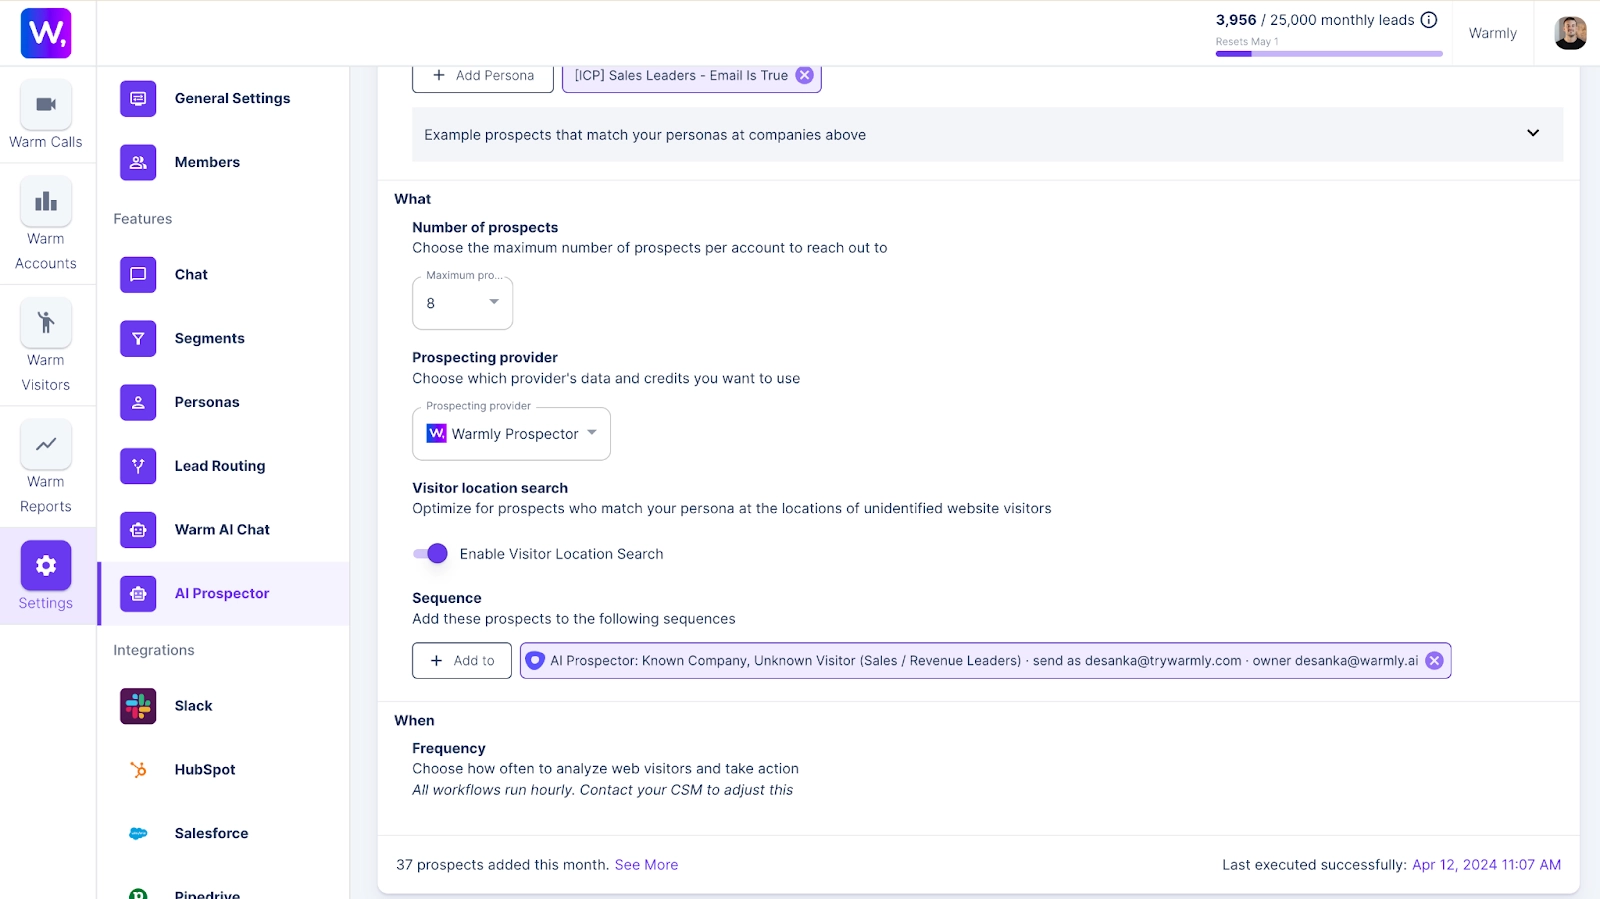Click the sequence chip shield icon

[x=535, y=661]
